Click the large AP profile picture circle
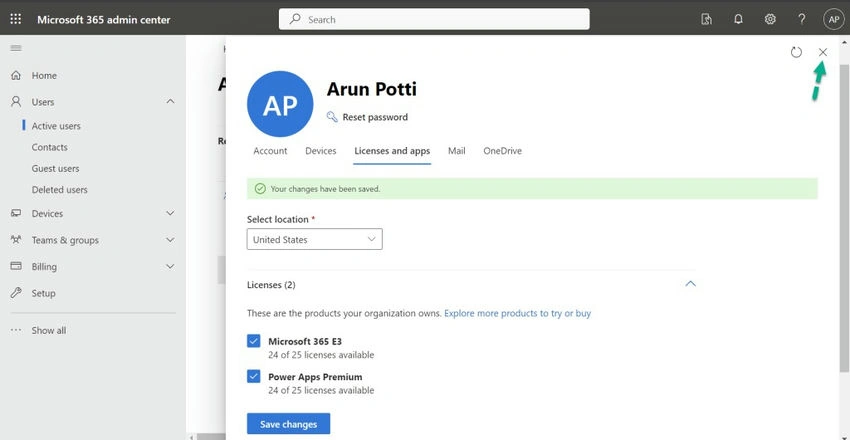 pyautogui.click(x=280, y=104)
